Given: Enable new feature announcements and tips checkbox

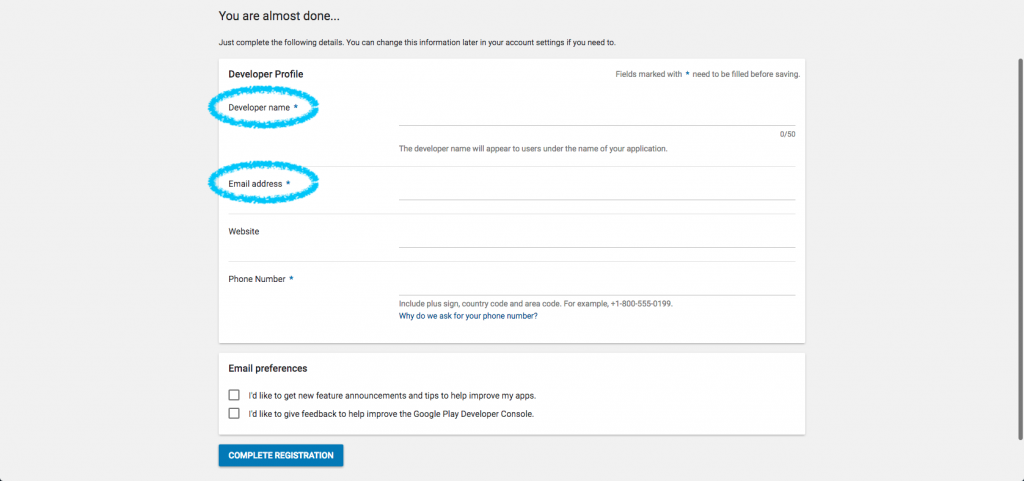Looking at the screenshot, I should pos(234,395).
